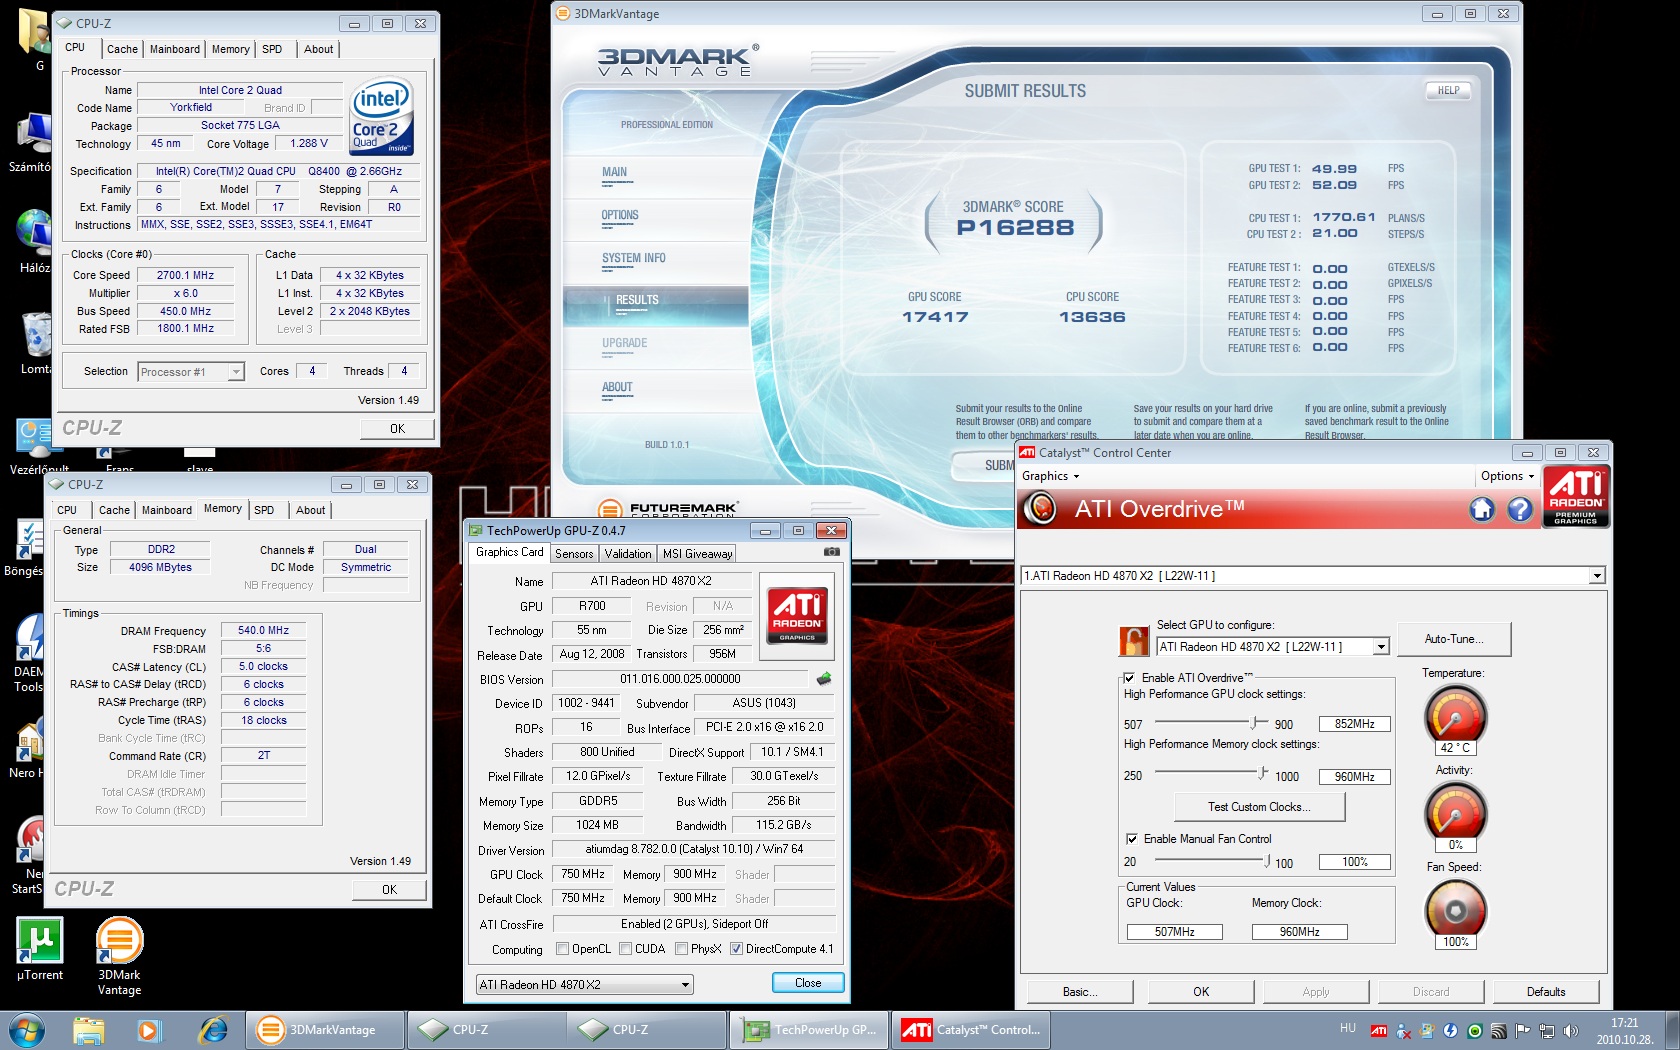Toggle the DirectCompute 4.1 checkbox

click(x=736, y=949)
